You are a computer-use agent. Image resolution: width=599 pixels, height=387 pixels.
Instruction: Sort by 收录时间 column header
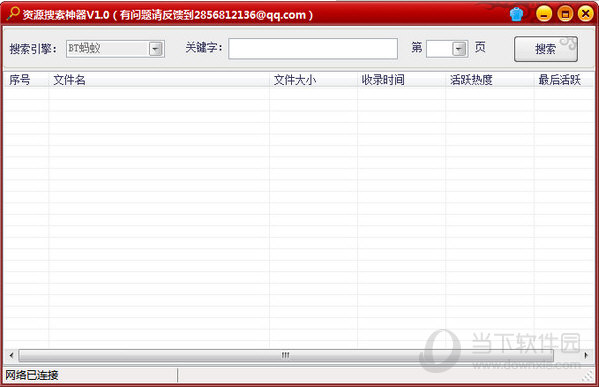(401, 80)
